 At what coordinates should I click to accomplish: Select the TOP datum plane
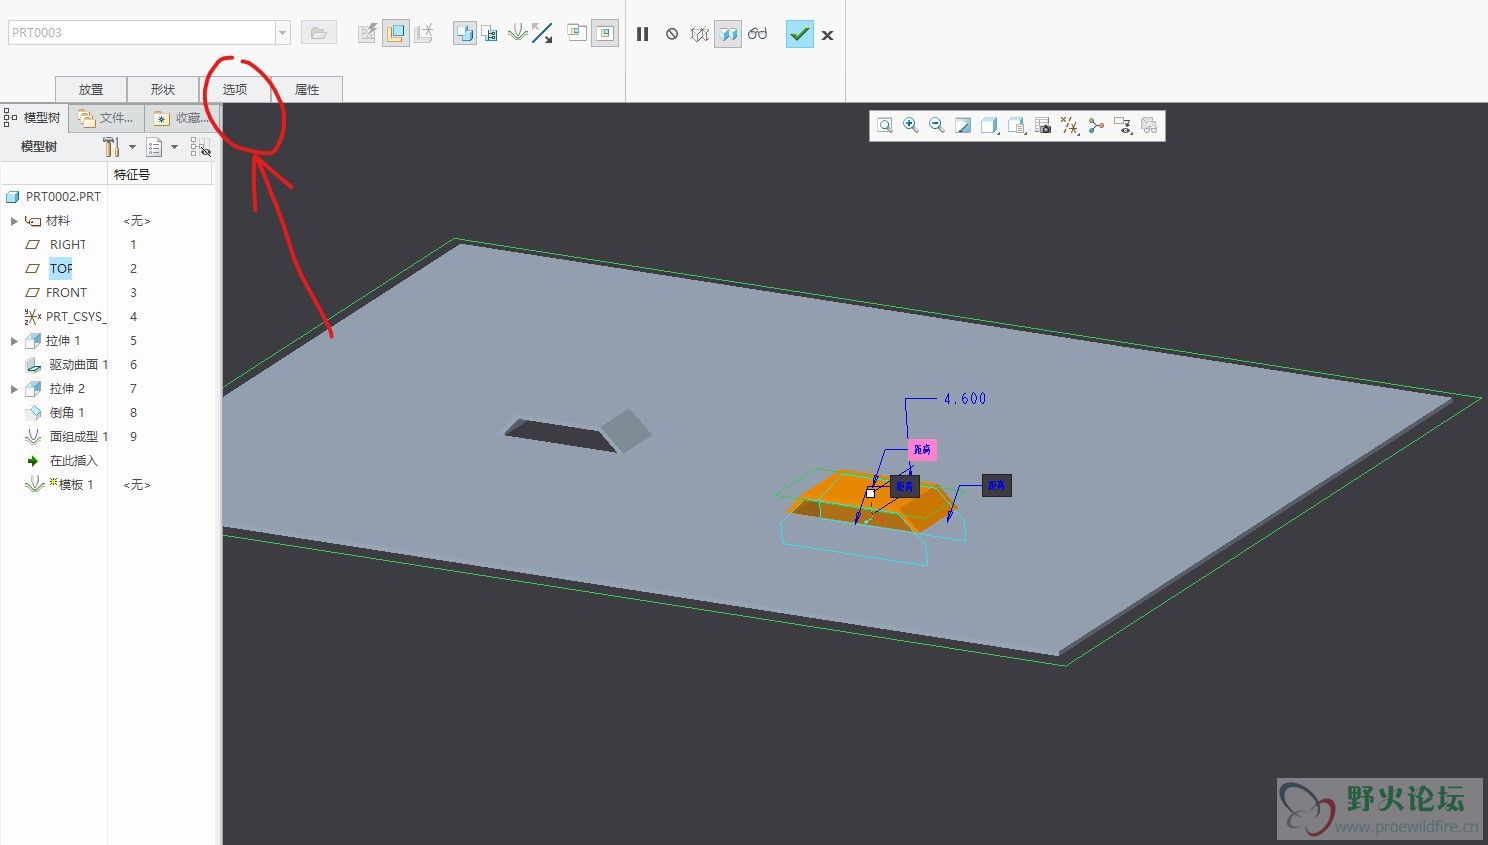click(61, 269)
